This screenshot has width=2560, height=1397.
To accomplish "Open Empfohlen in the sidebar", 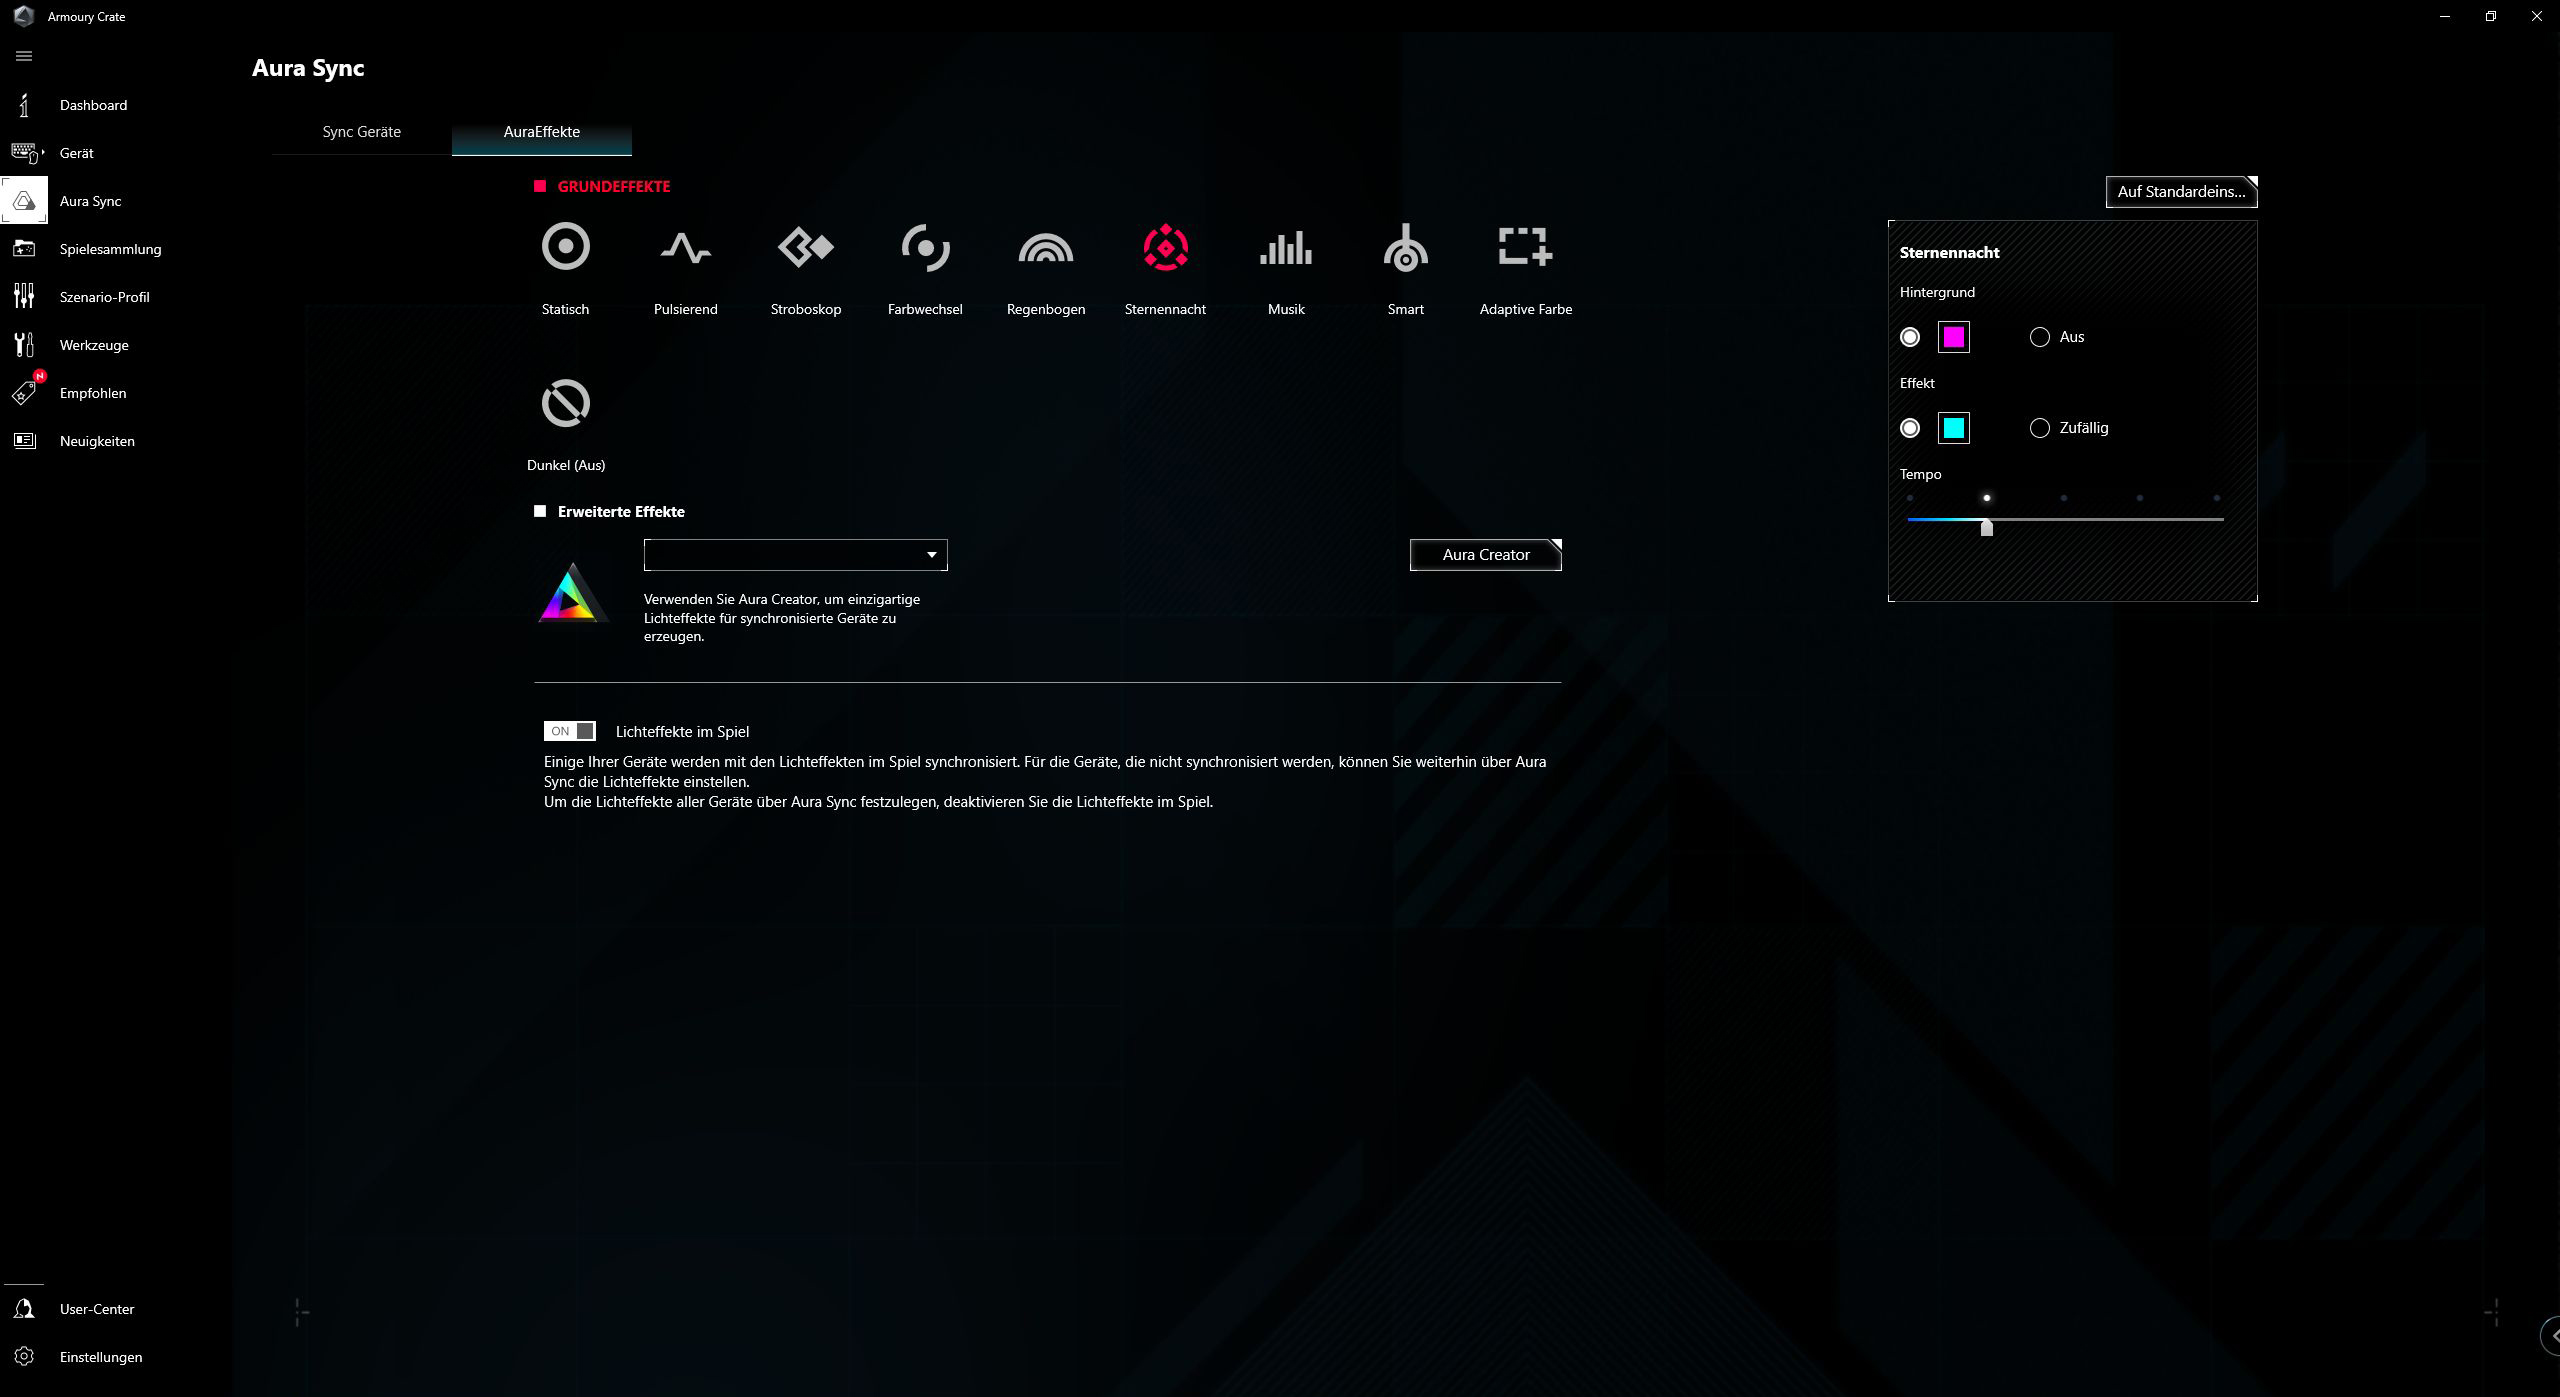I will click(x=92, y=393).
